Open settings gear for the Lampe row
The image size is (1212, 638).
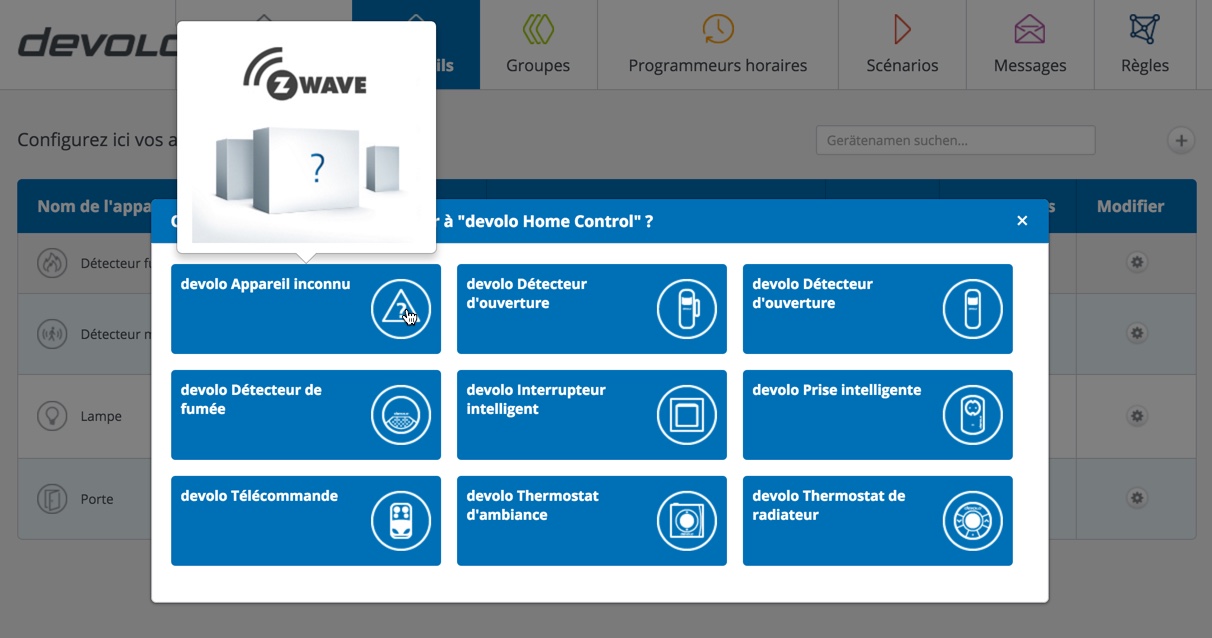click(1136, 415)
